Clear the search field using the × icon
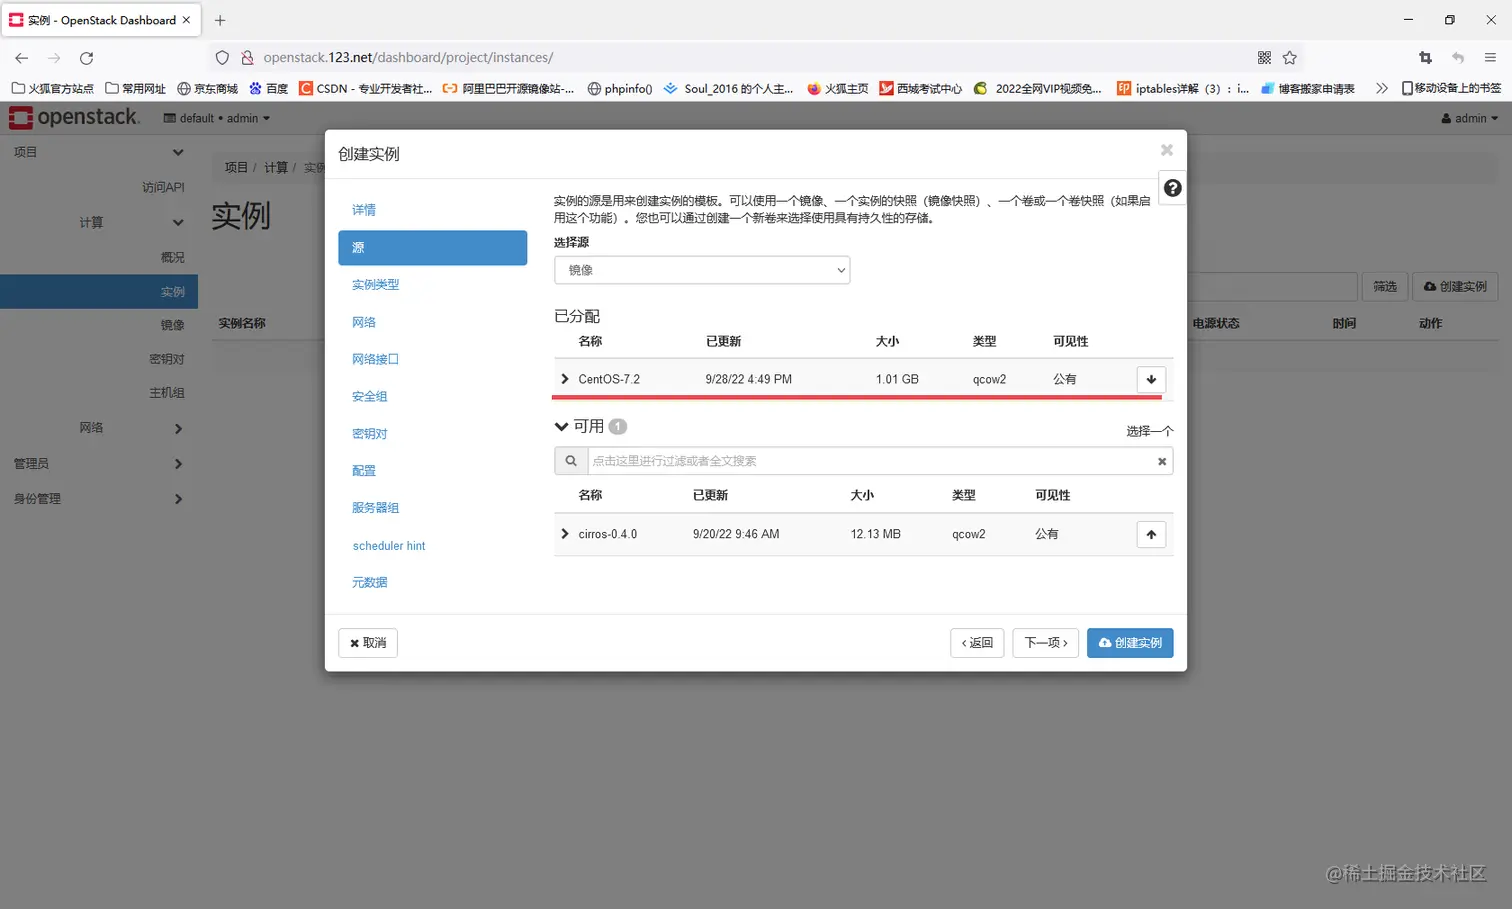Viewport: 1512px width, 909px height. click(1161, 461)
